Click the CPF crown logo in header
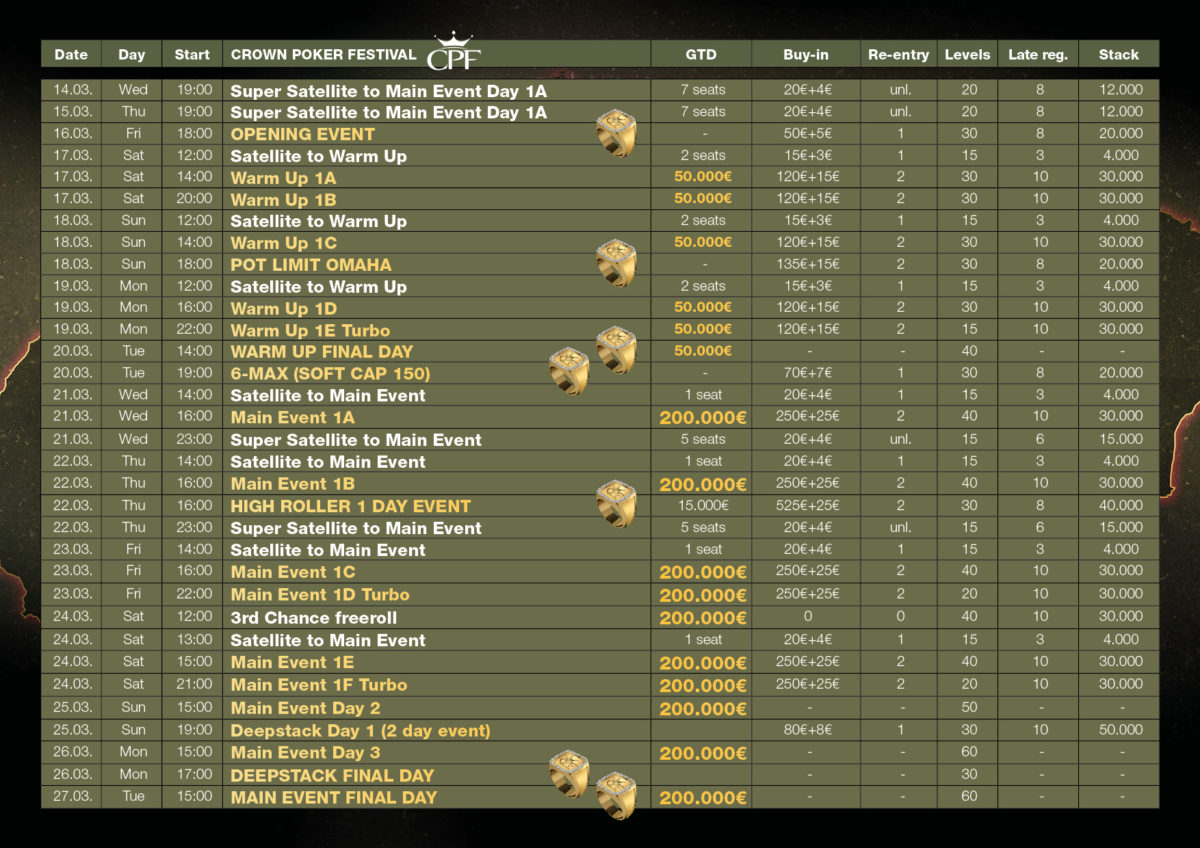 (453, 52)
